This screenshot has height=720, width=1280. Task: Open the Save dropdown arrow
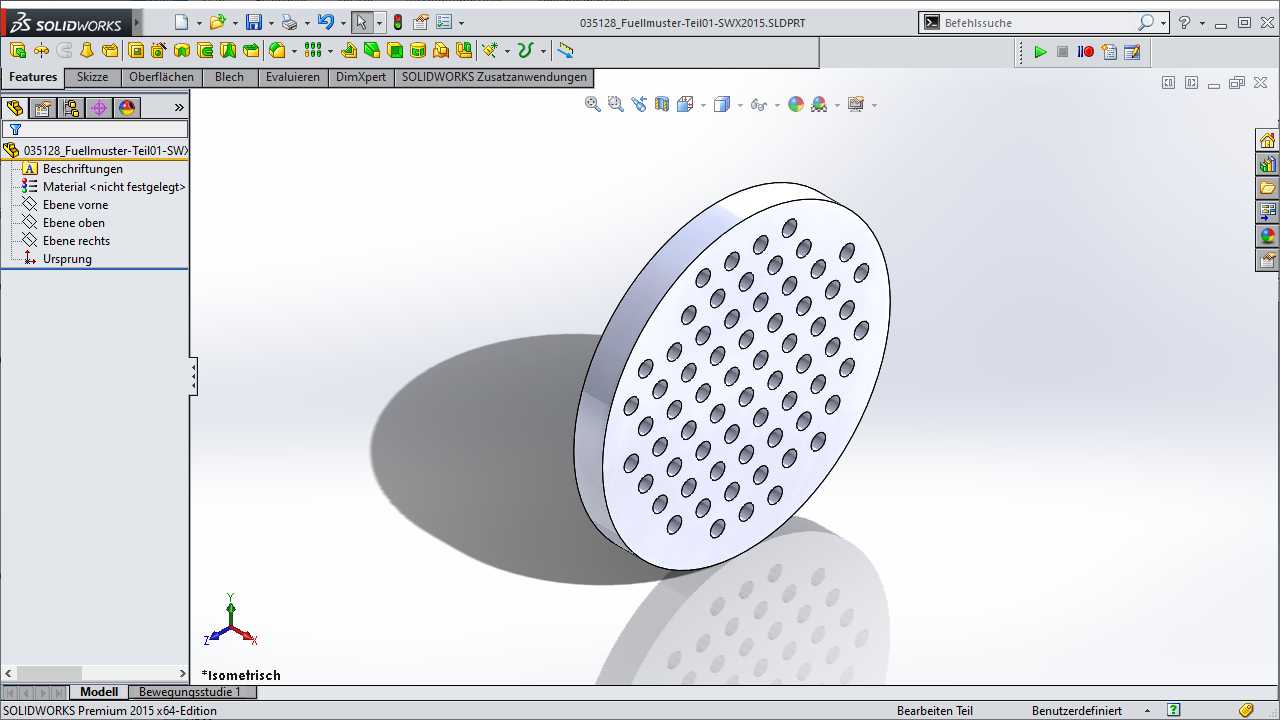click(271, 23)
